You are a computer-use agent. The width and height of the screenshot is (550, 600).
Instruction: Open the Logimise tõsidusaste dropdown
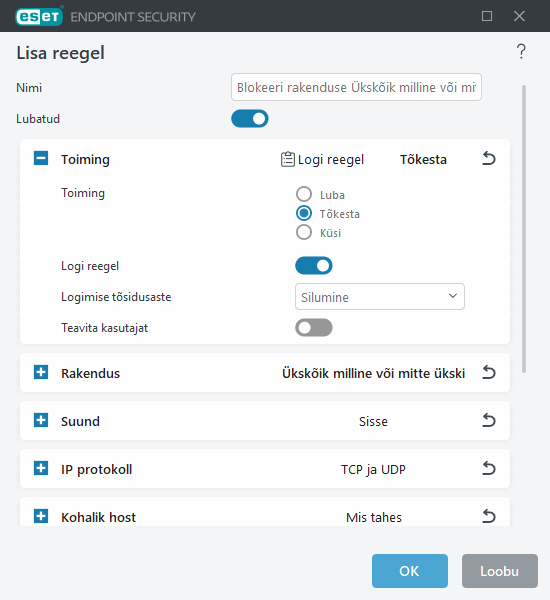380,297
